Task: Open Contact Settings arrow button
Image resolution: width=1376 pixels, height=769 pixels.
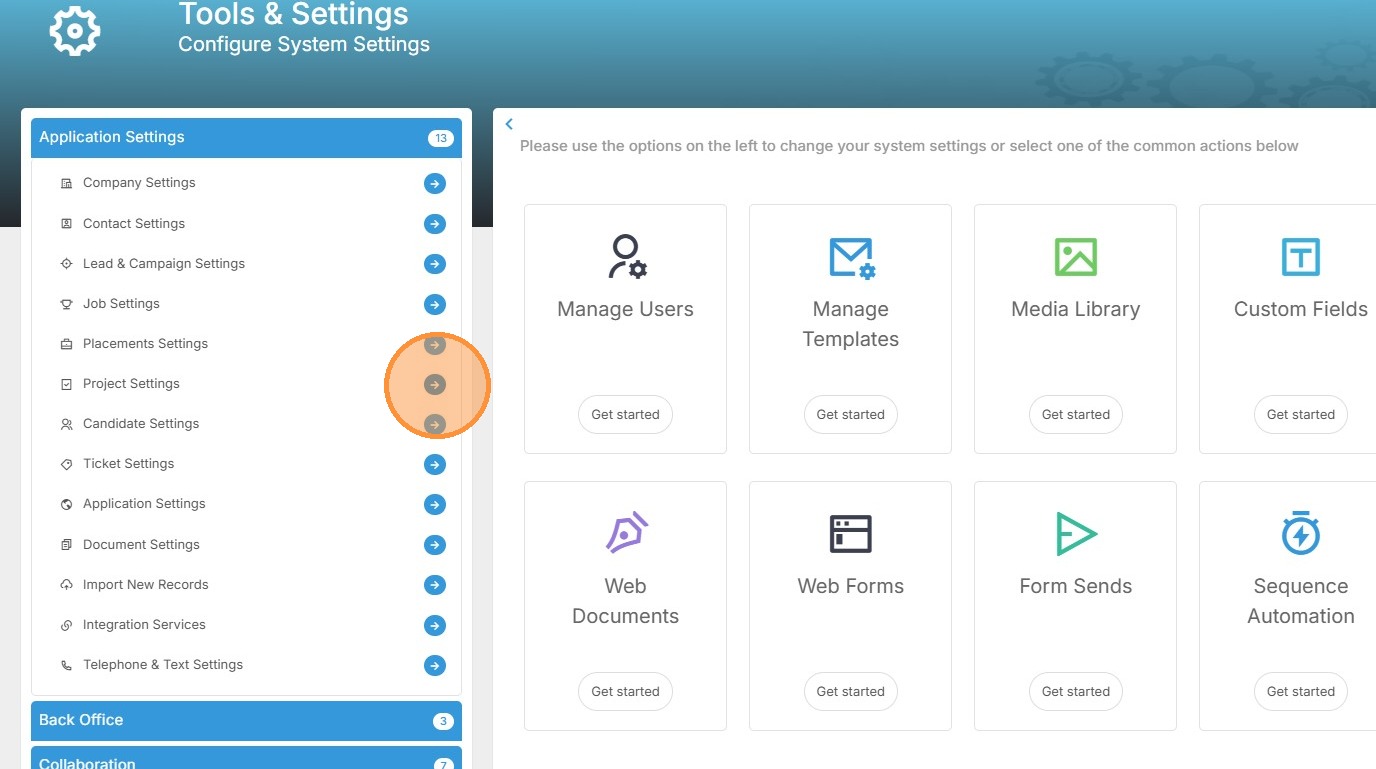Action: 434,224
